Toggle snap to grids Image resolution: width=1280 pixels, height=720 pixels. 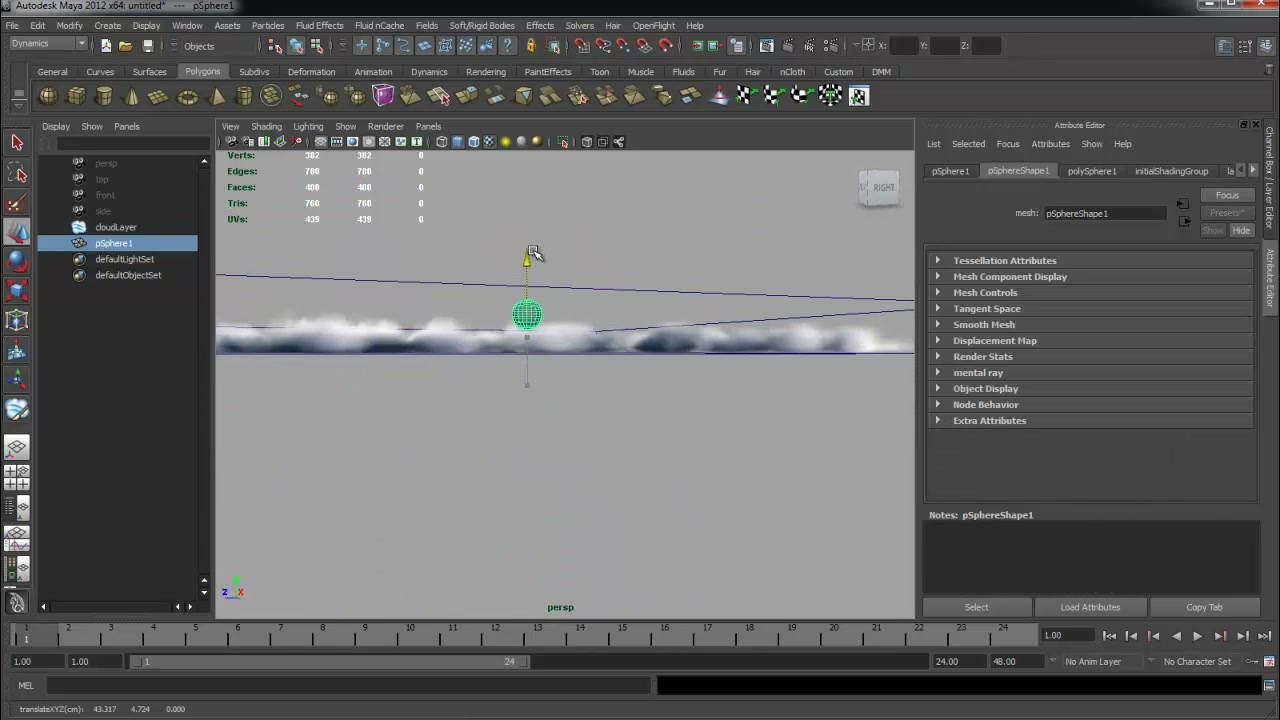click(x=582, y=45)
